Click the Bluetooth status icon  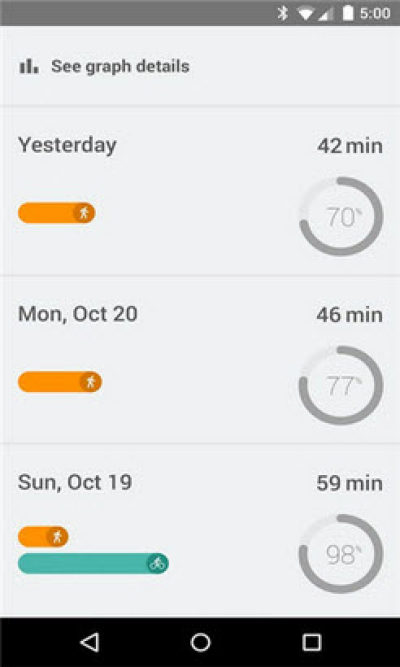(x=282, y=13)
